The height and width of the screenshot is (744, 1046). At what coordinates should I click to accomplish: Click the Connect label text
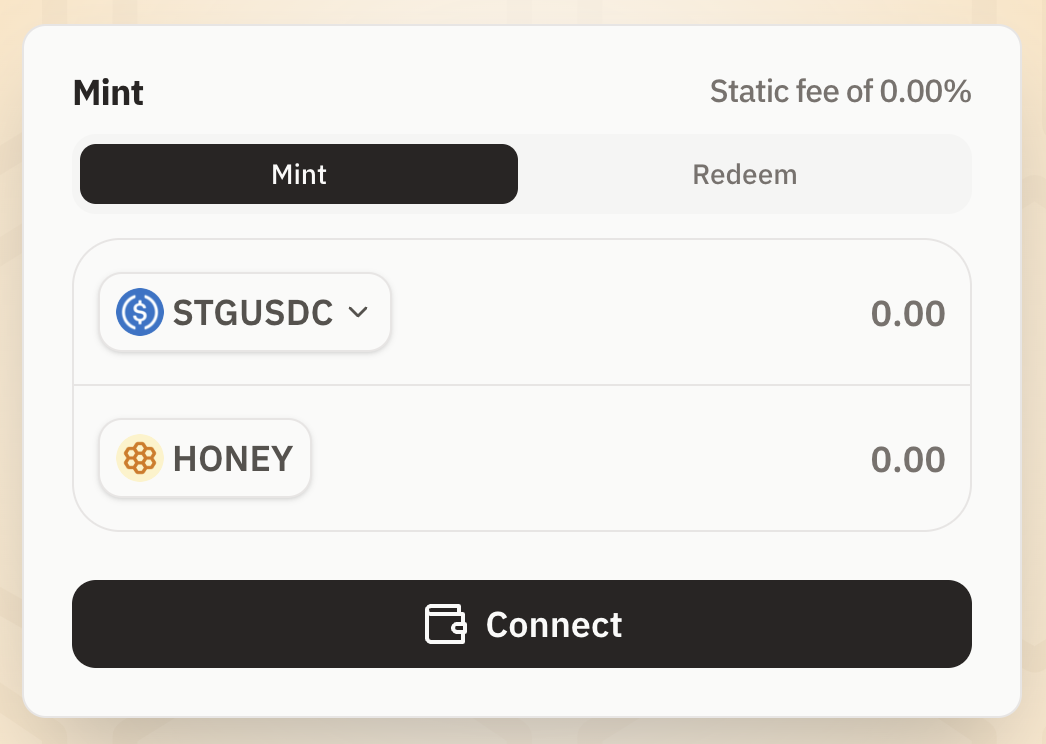tap(554, 624)
